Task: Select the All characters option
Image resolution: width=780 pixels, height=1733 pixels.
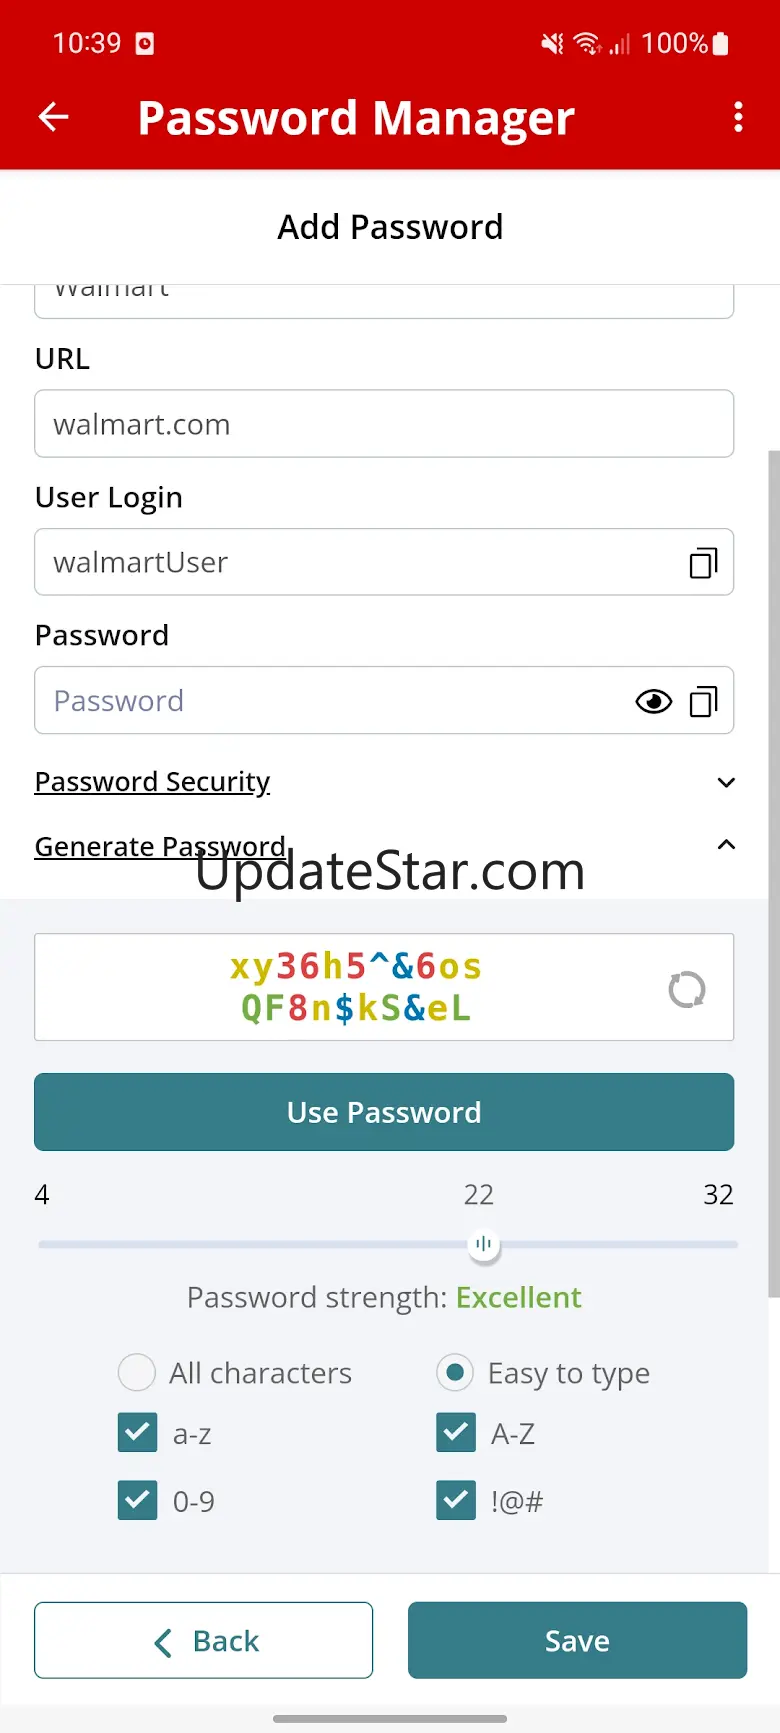Action: pos(137,1373)
